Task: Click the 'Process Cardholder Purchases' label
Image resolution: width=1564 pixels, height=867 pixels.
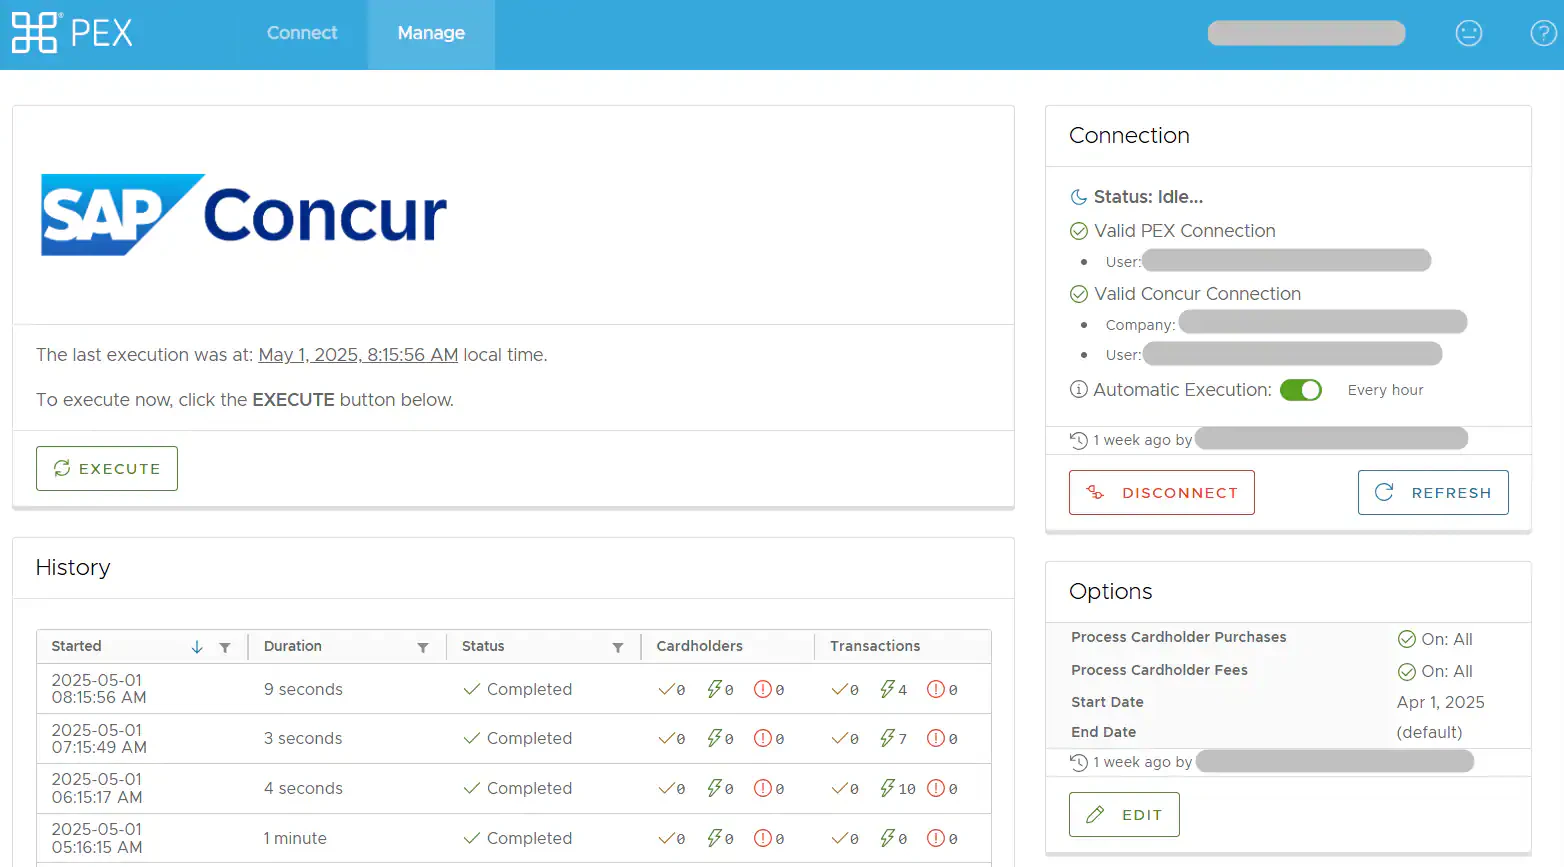Action: coord(1178,637)
